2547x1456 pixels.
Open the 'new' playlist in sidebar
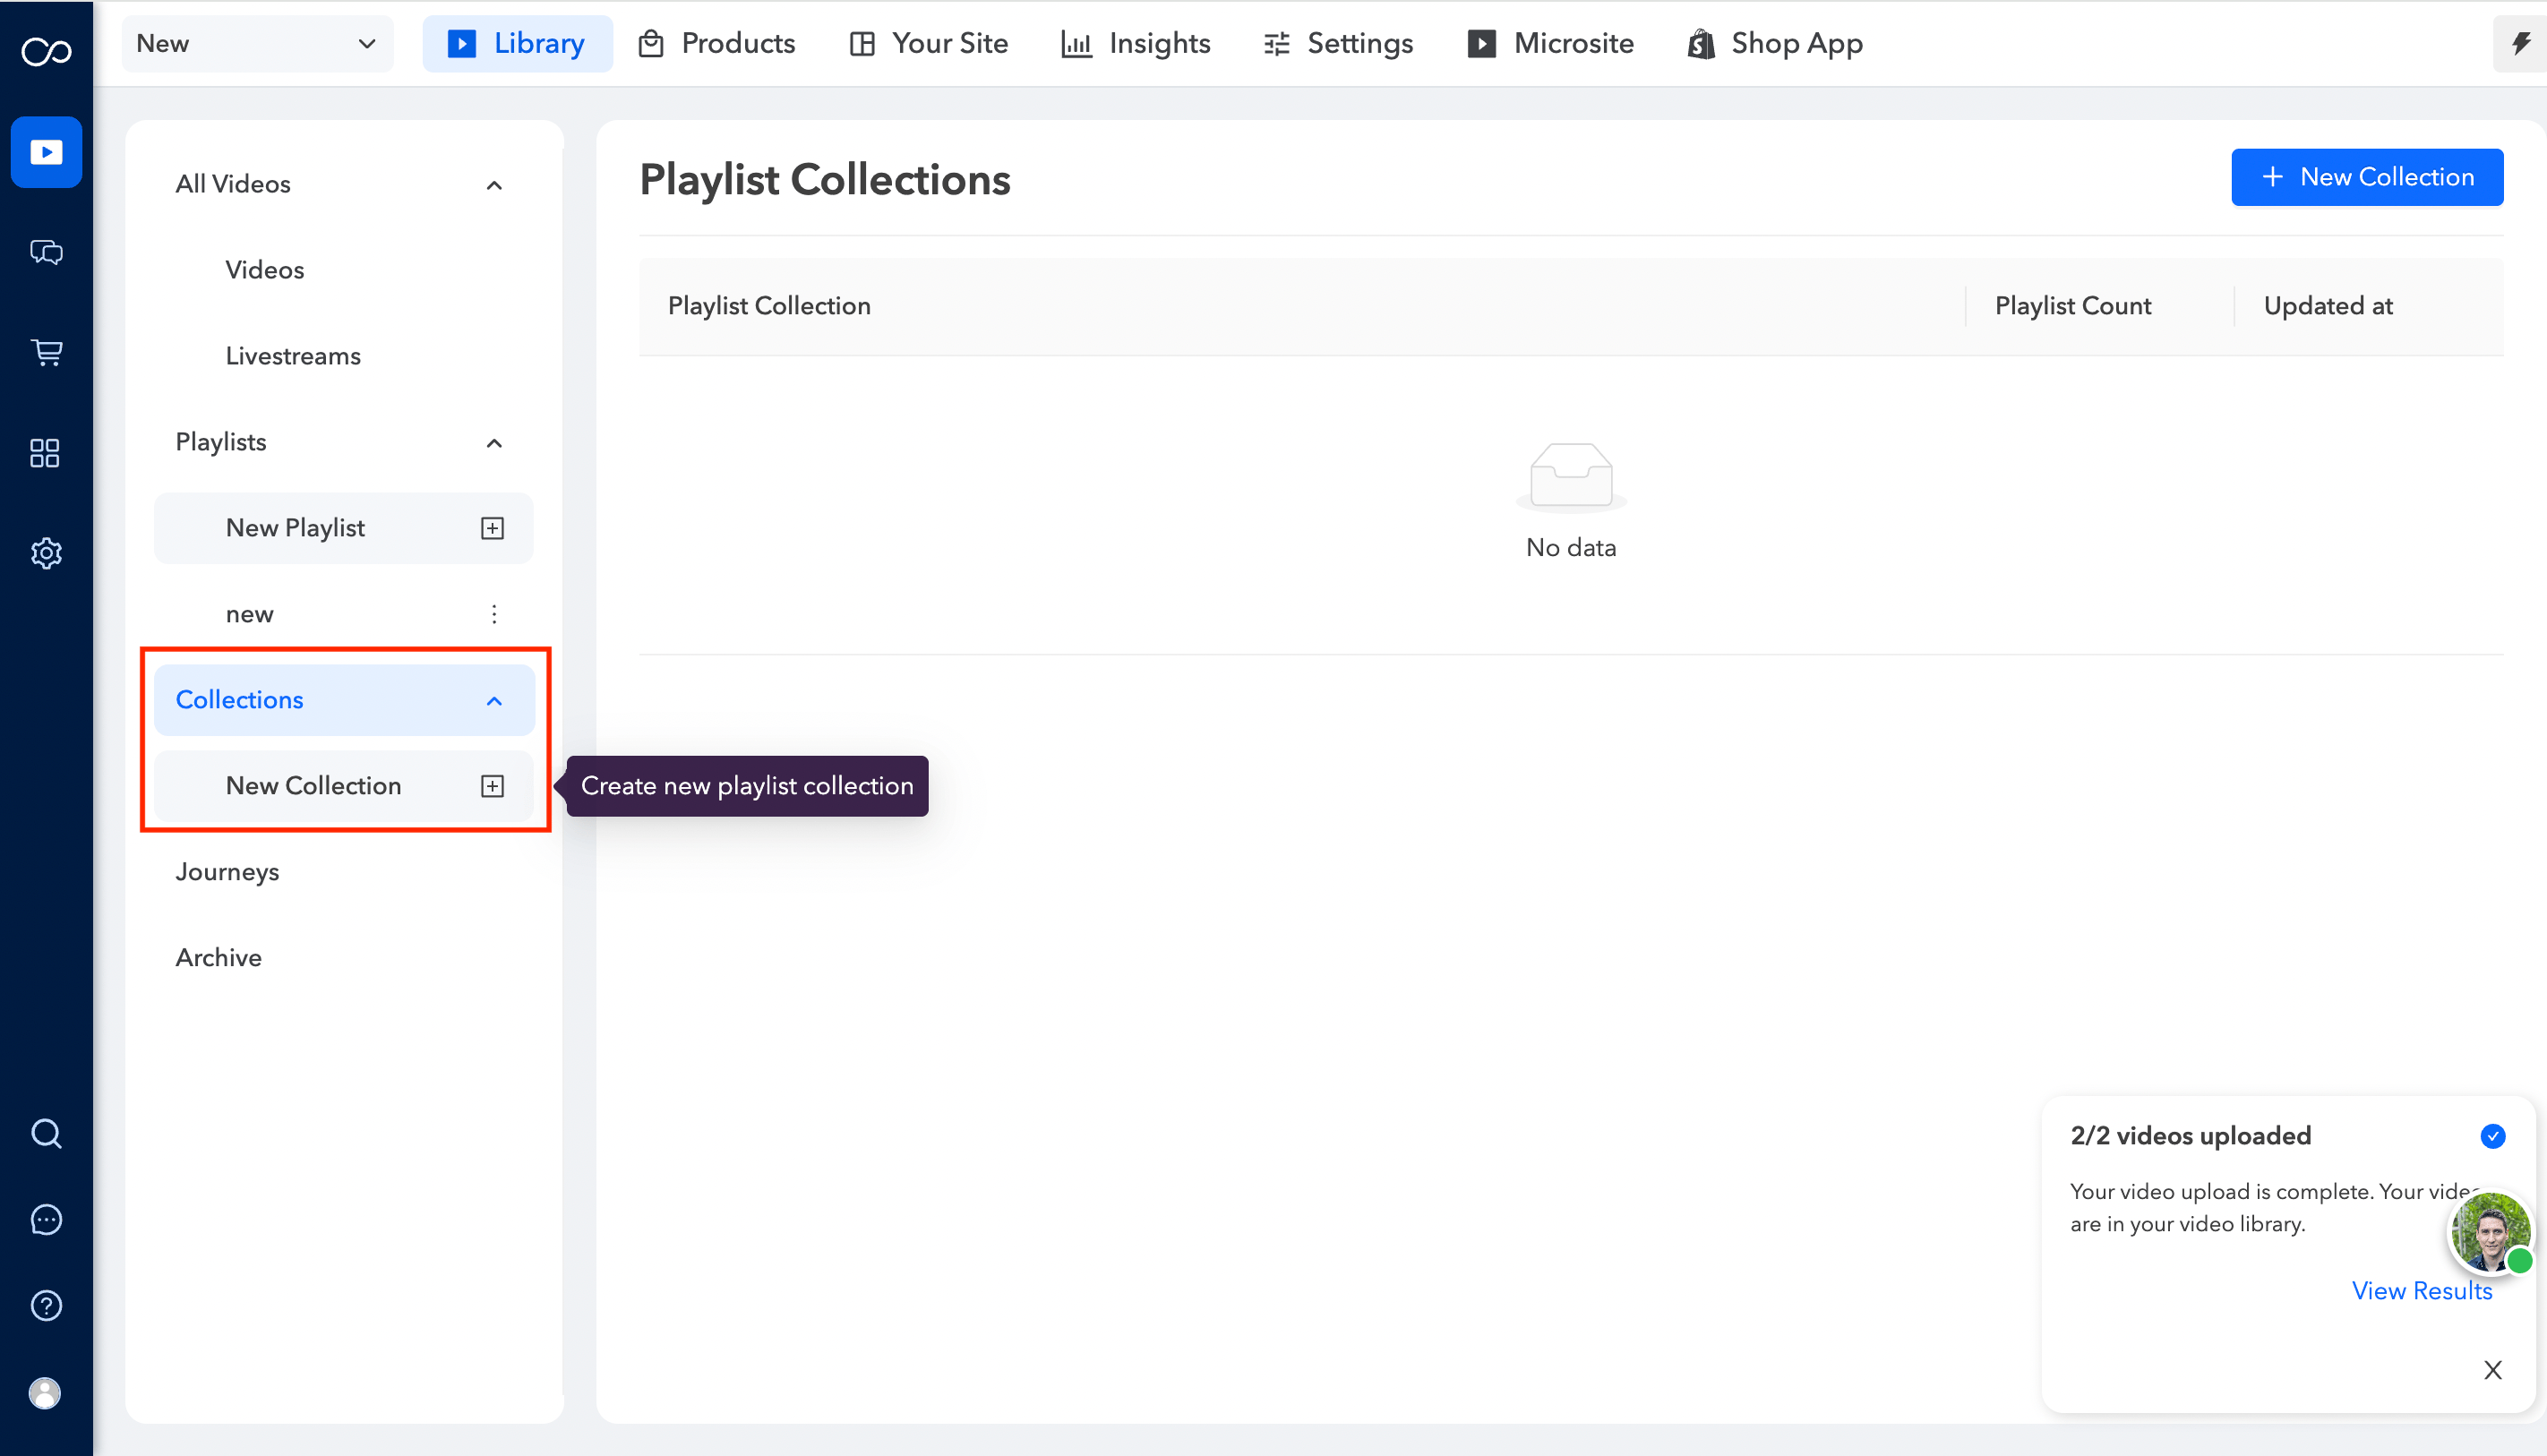(249, 614)
